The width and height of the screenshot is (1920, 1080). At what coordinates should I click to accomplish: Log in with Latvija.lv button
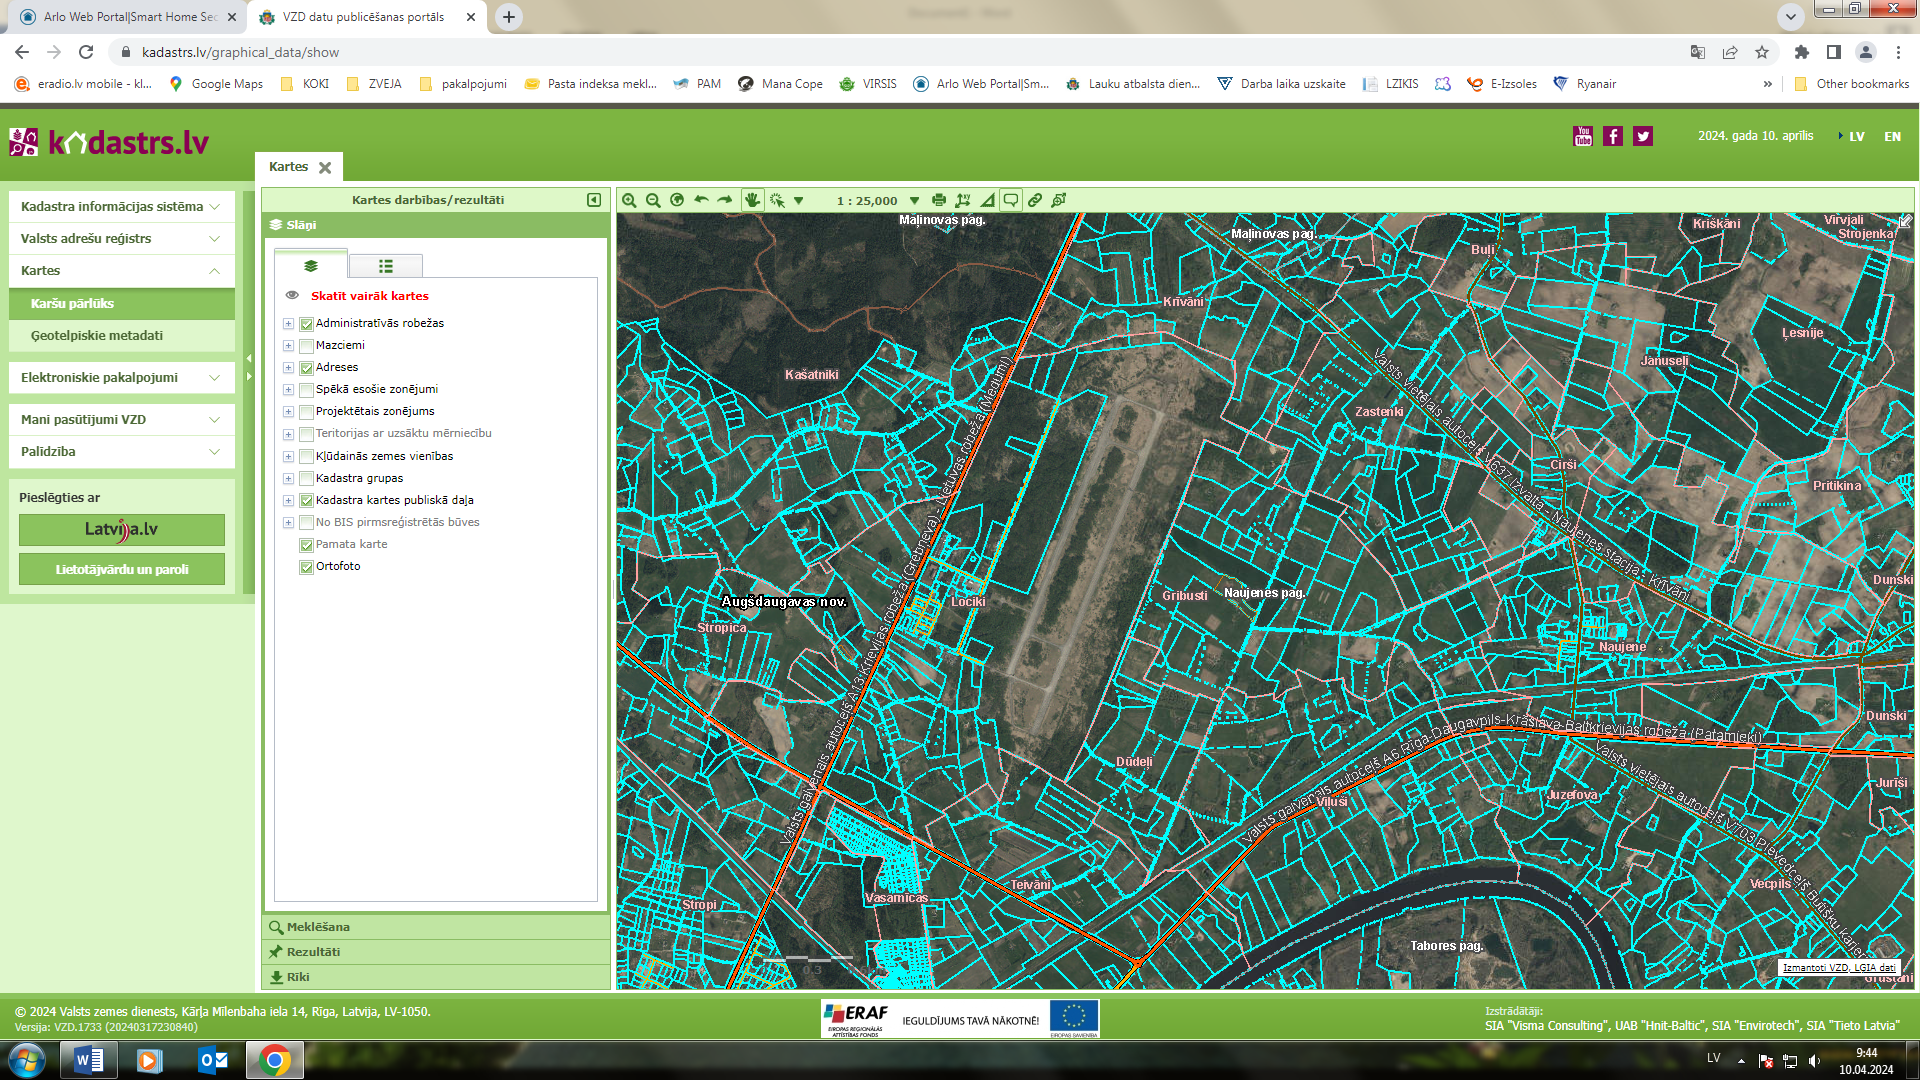coord(122,529)
